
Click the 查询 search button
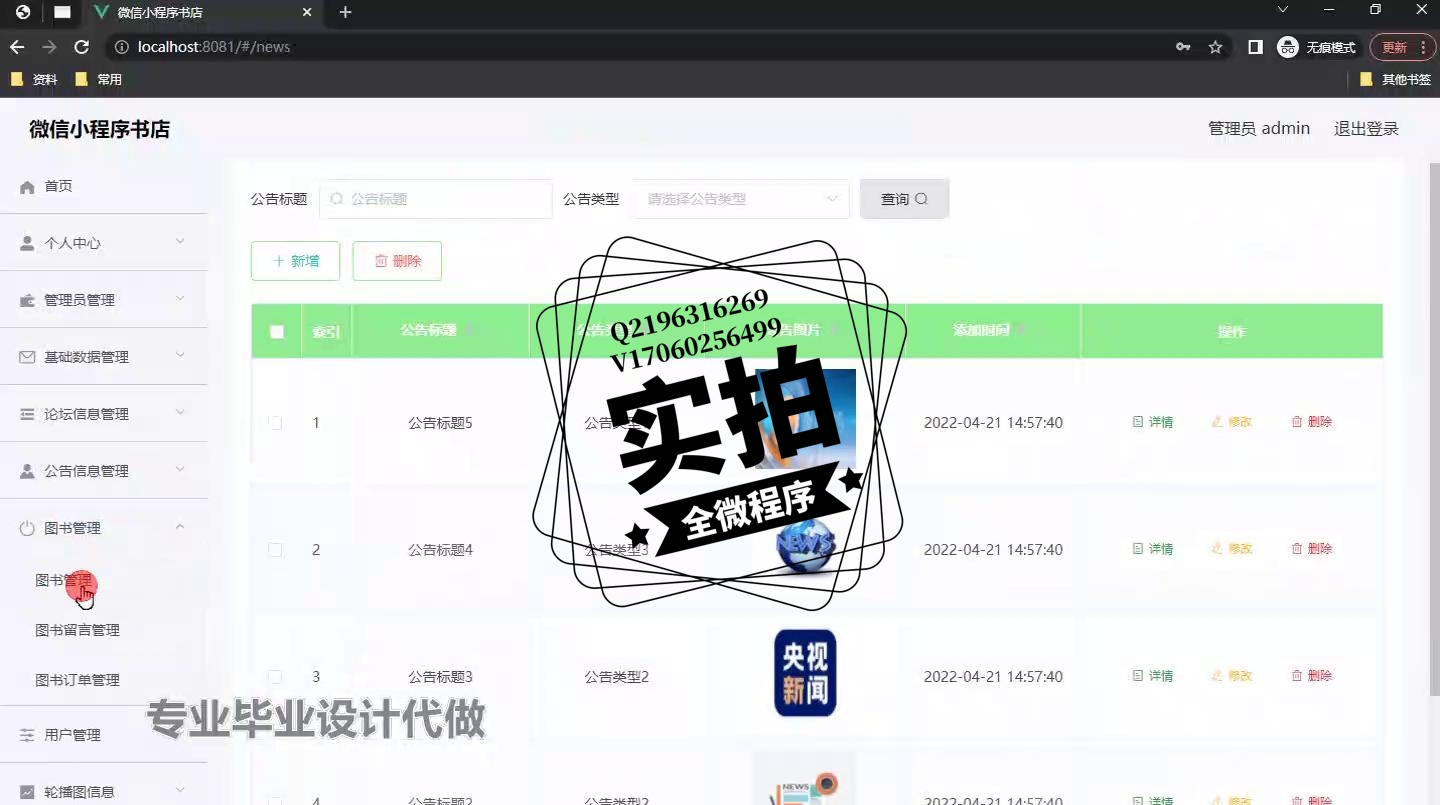pyautogui.click(x=904, y=199)
